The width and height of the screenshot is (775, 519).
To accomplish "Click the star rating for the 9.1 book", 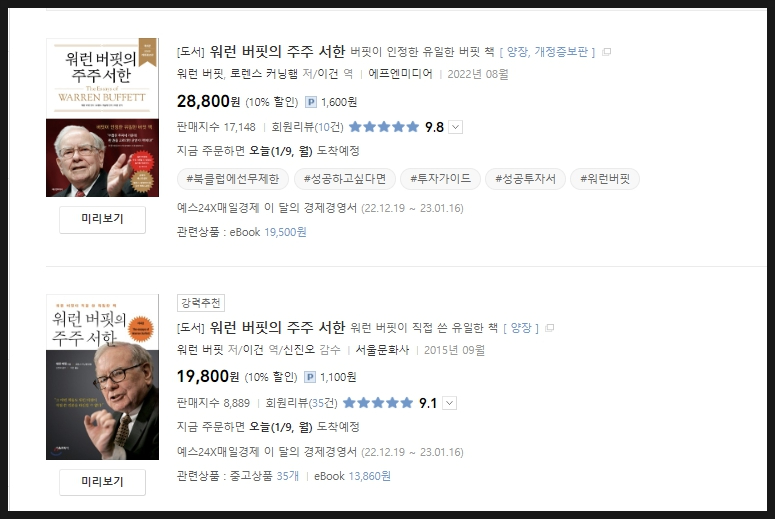I will 378,403.
